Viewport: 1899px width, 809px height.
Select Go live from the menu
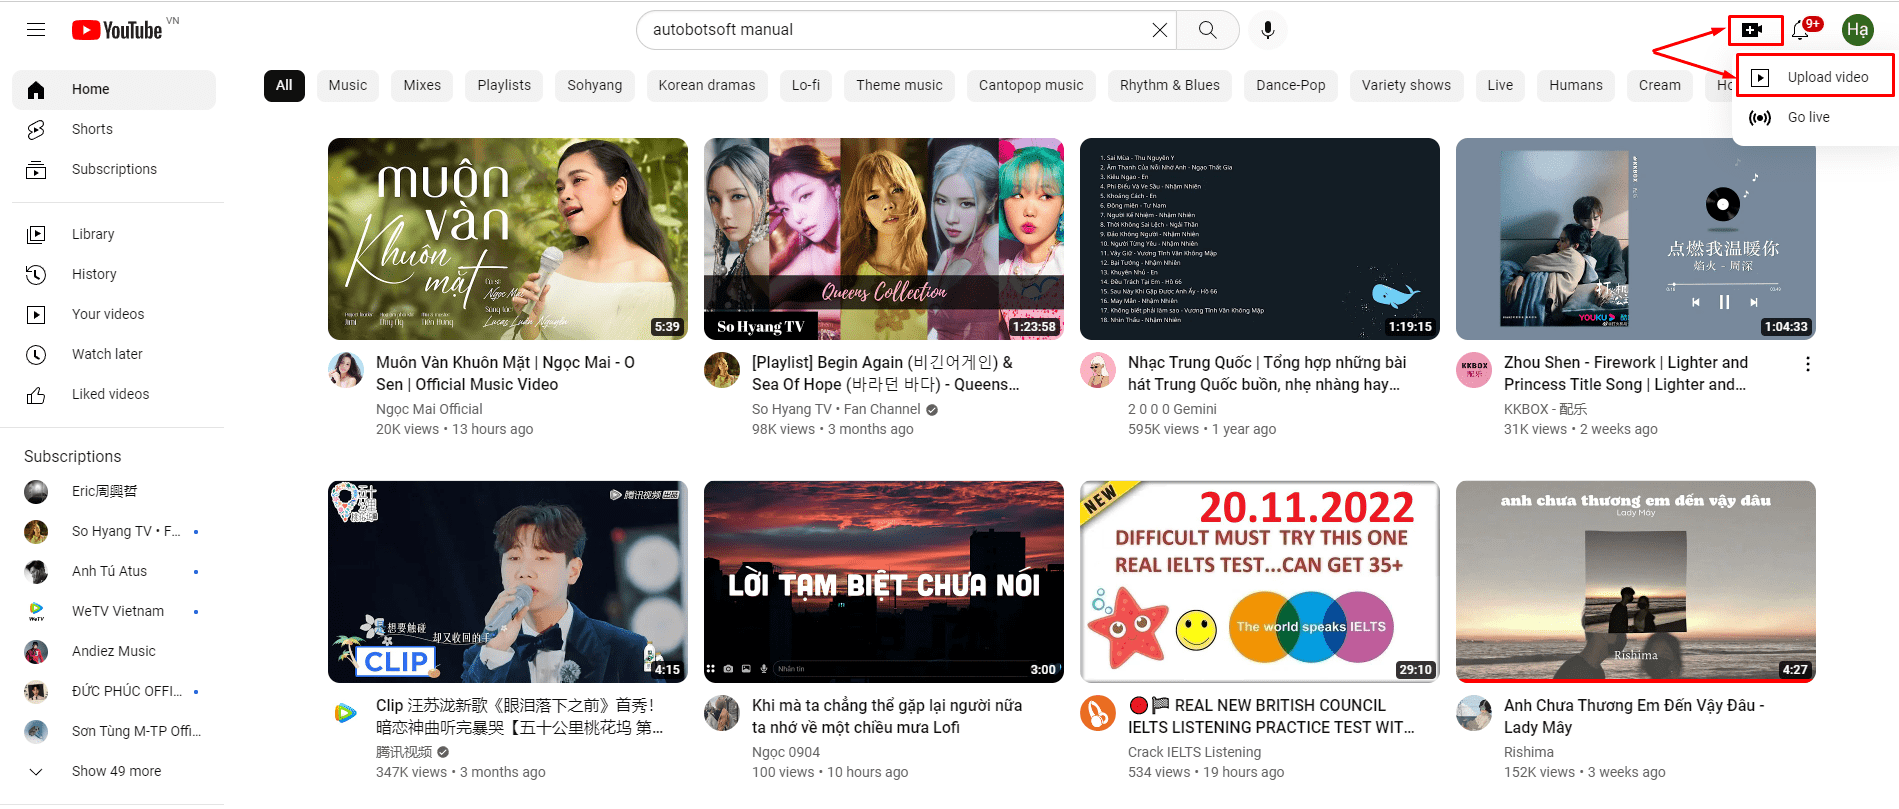[1815, 117]
